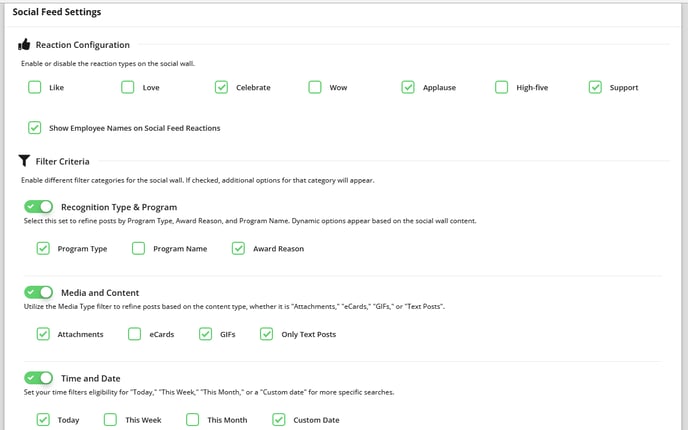Viewport: 688px width, 430px height.
Task: Uncheck the Custom Date filter
Action: point(279,419)
